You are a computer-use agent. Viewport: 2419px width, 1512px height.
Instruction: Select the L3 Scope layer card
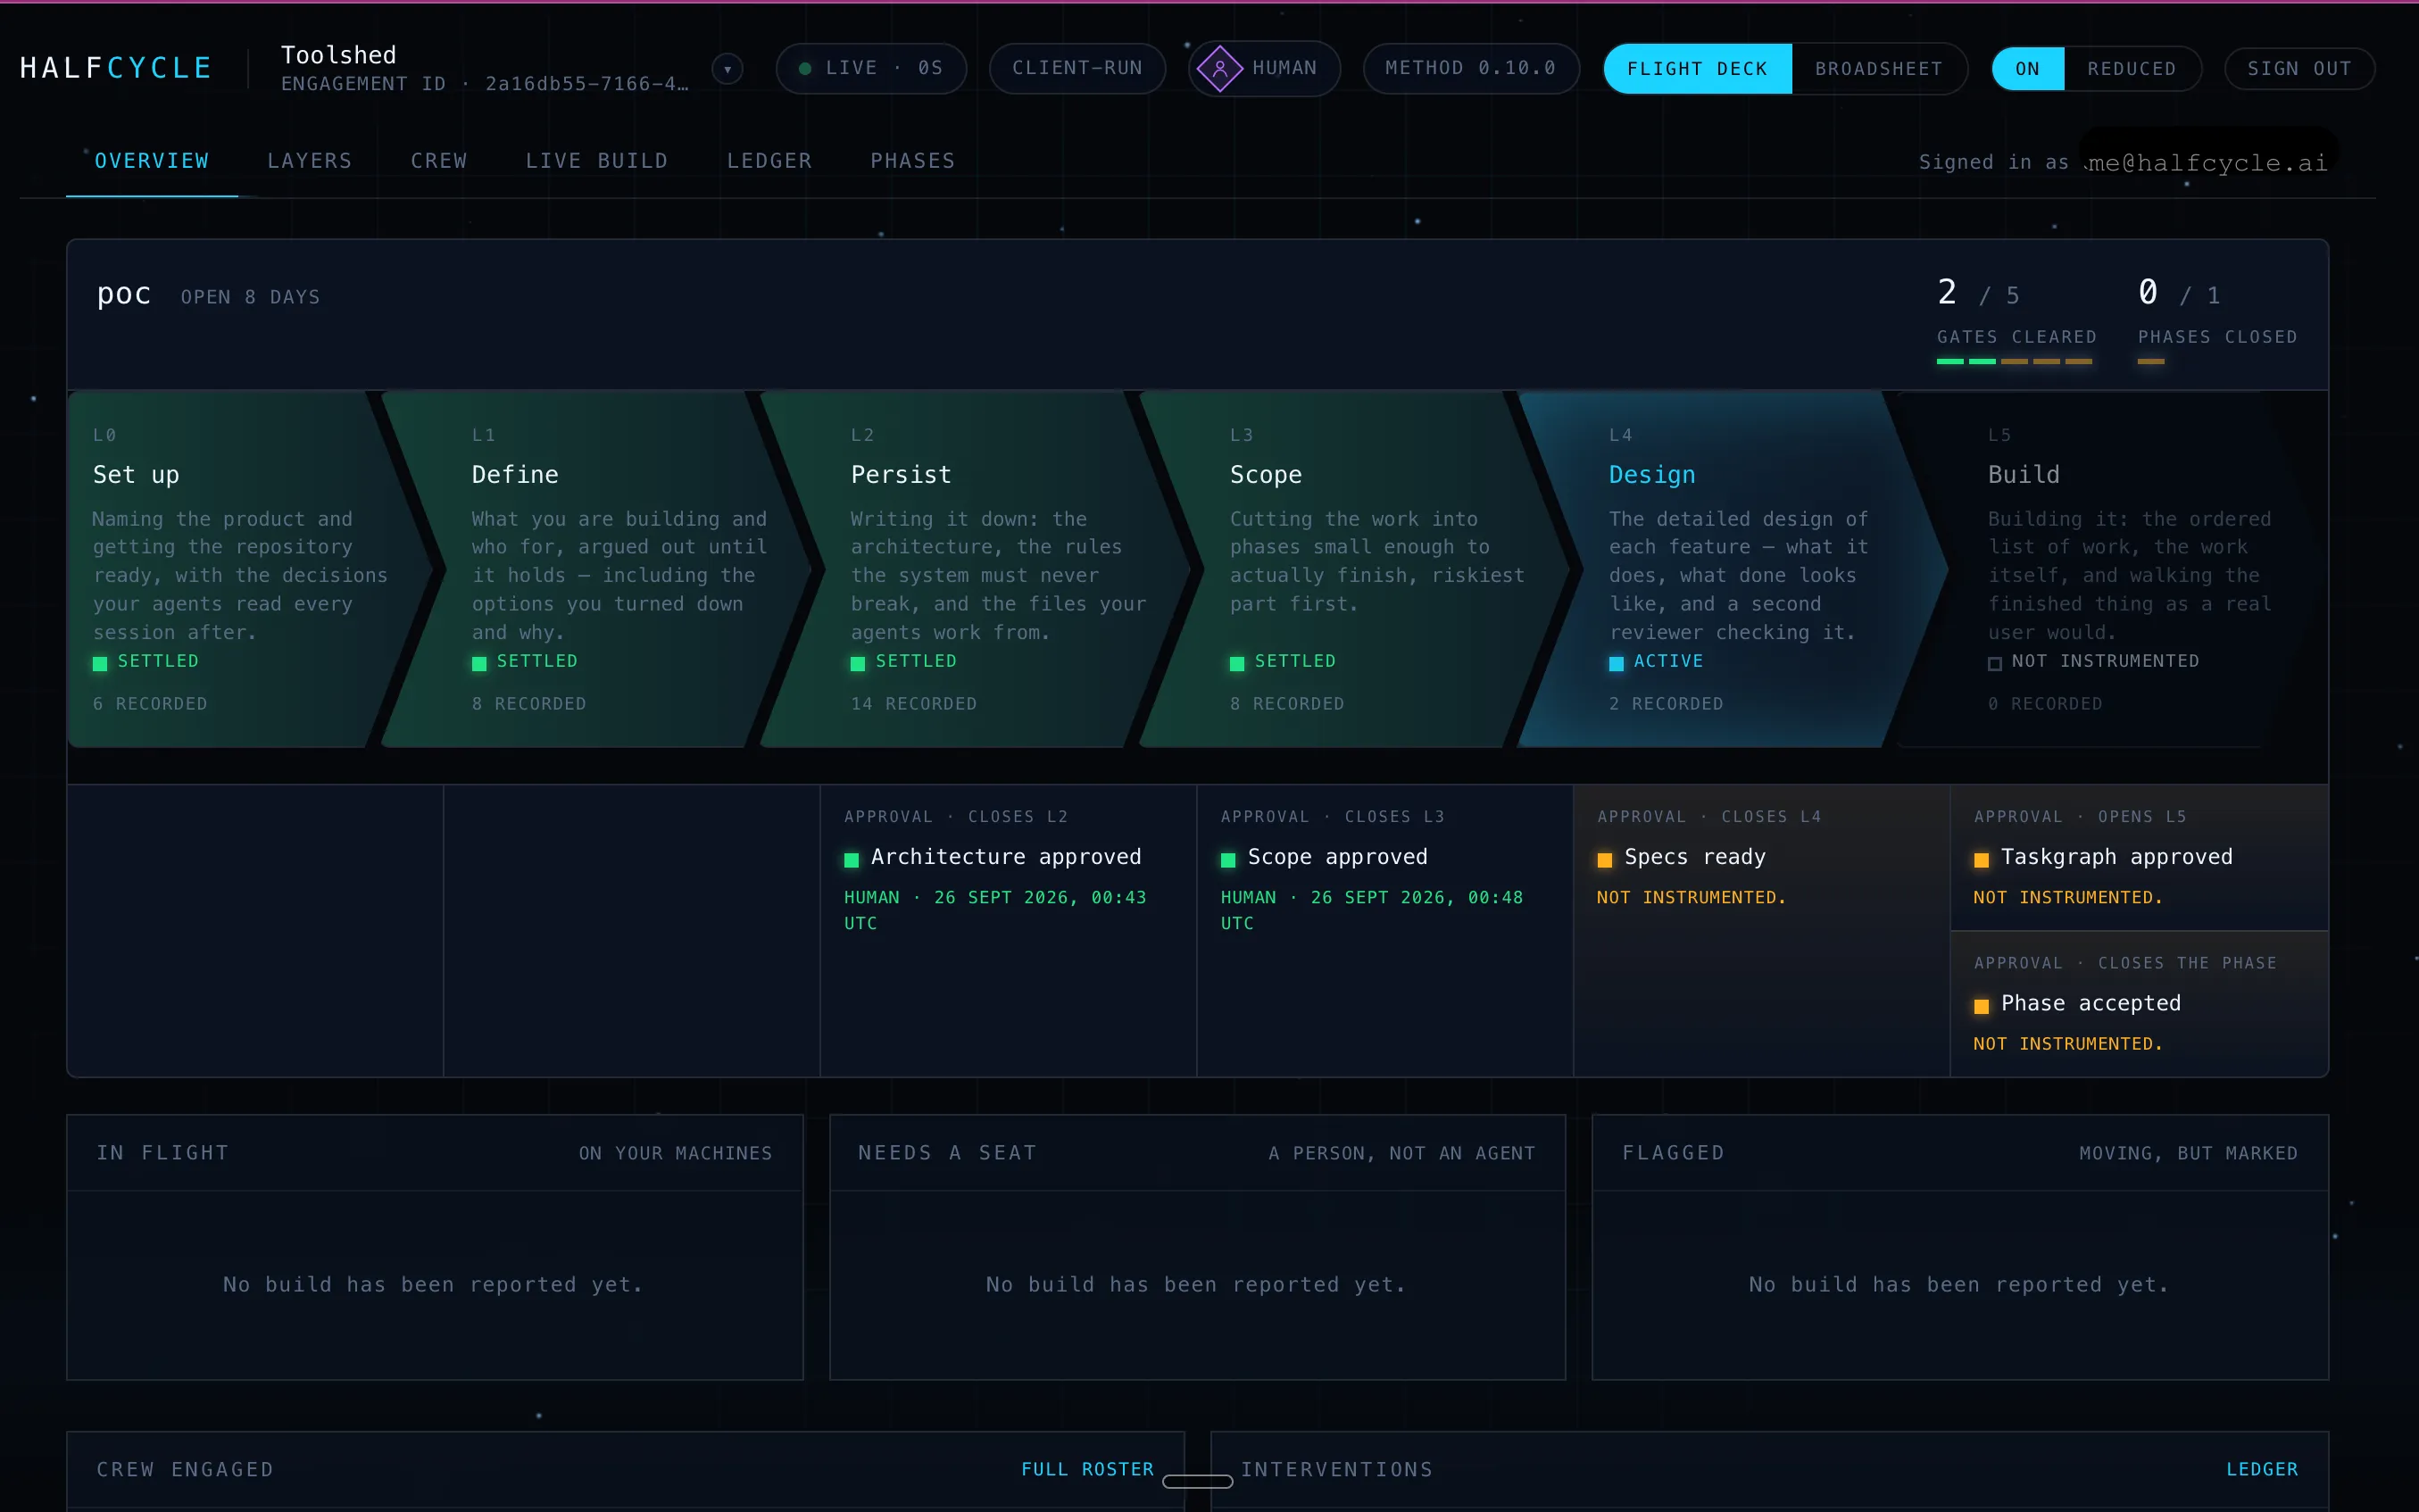pos(1355,569)
